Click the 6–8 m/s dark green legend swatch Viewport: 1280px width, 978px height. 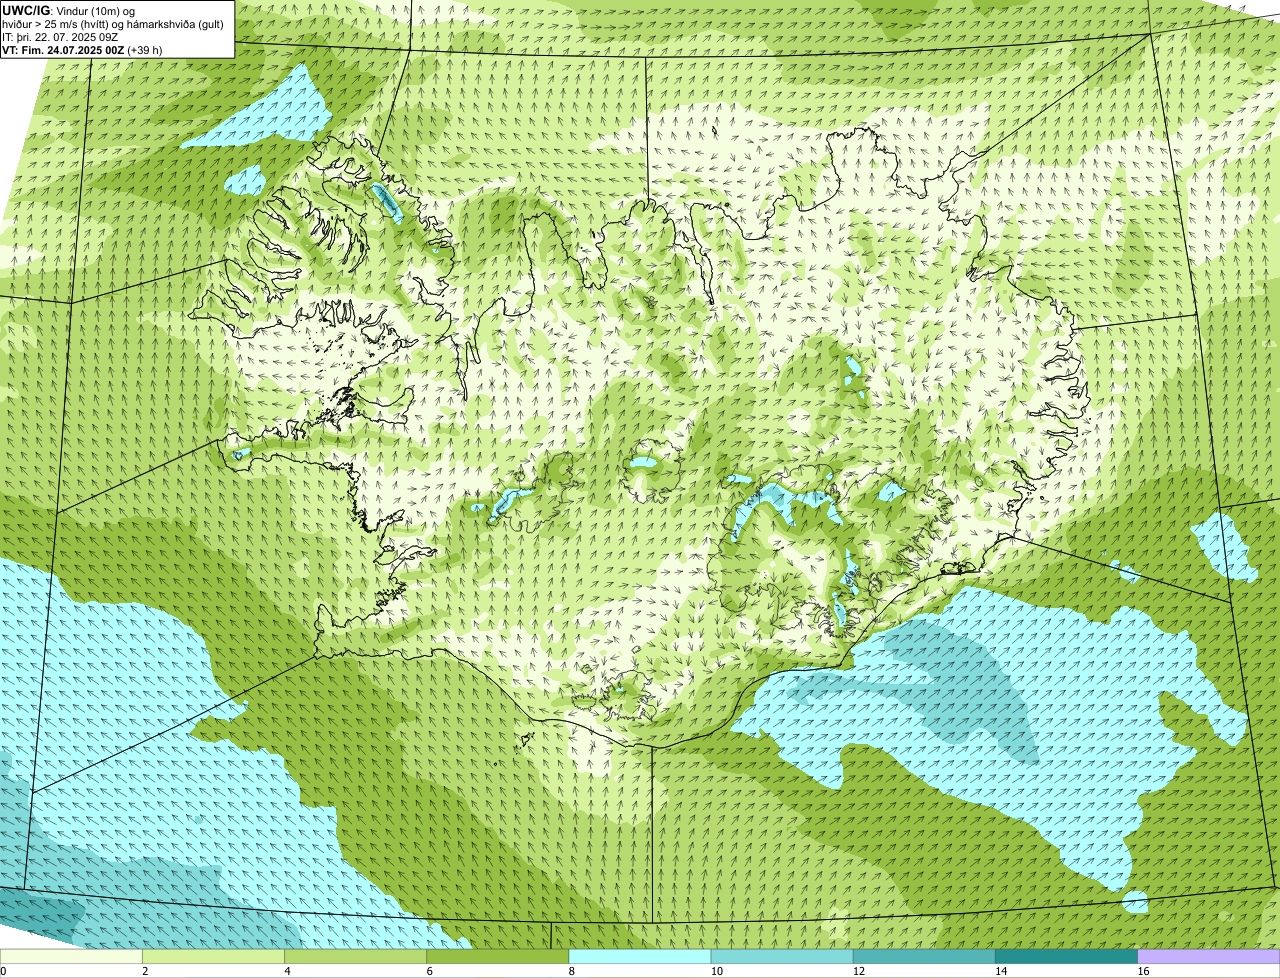click(498, 956)
